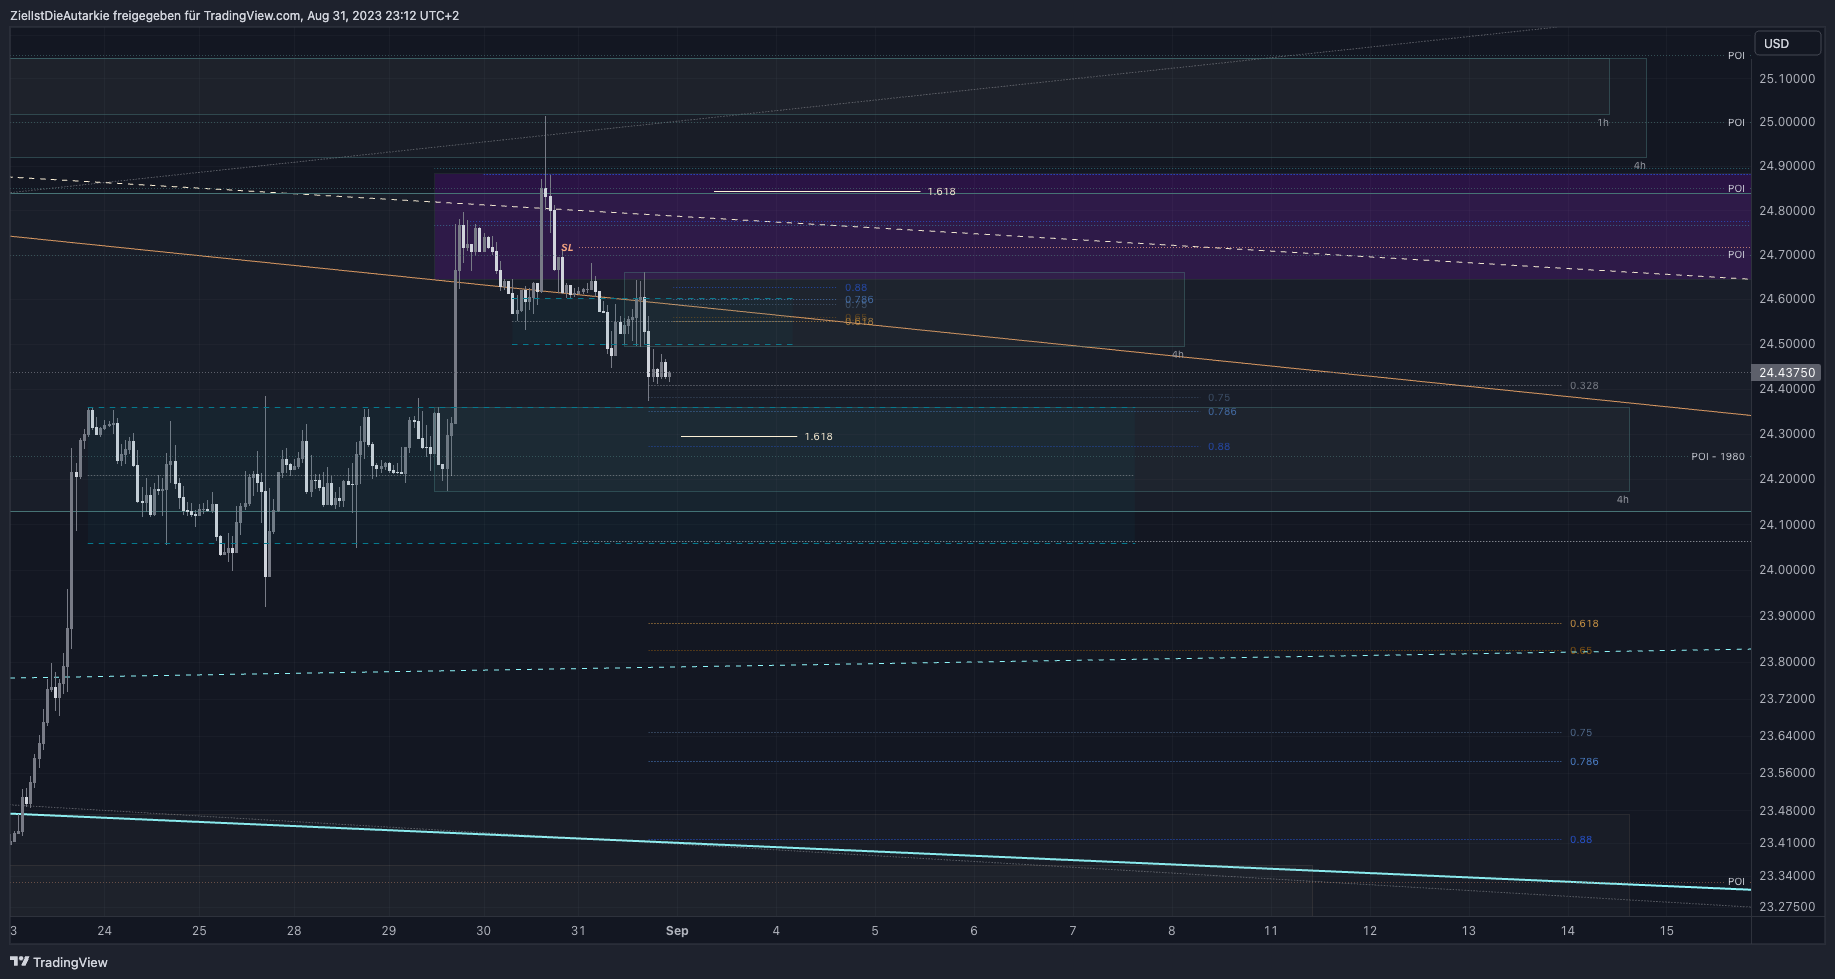The image size is (1835, 979).
Task: Open the USD currency selector
Action: tap(1788, 43)
